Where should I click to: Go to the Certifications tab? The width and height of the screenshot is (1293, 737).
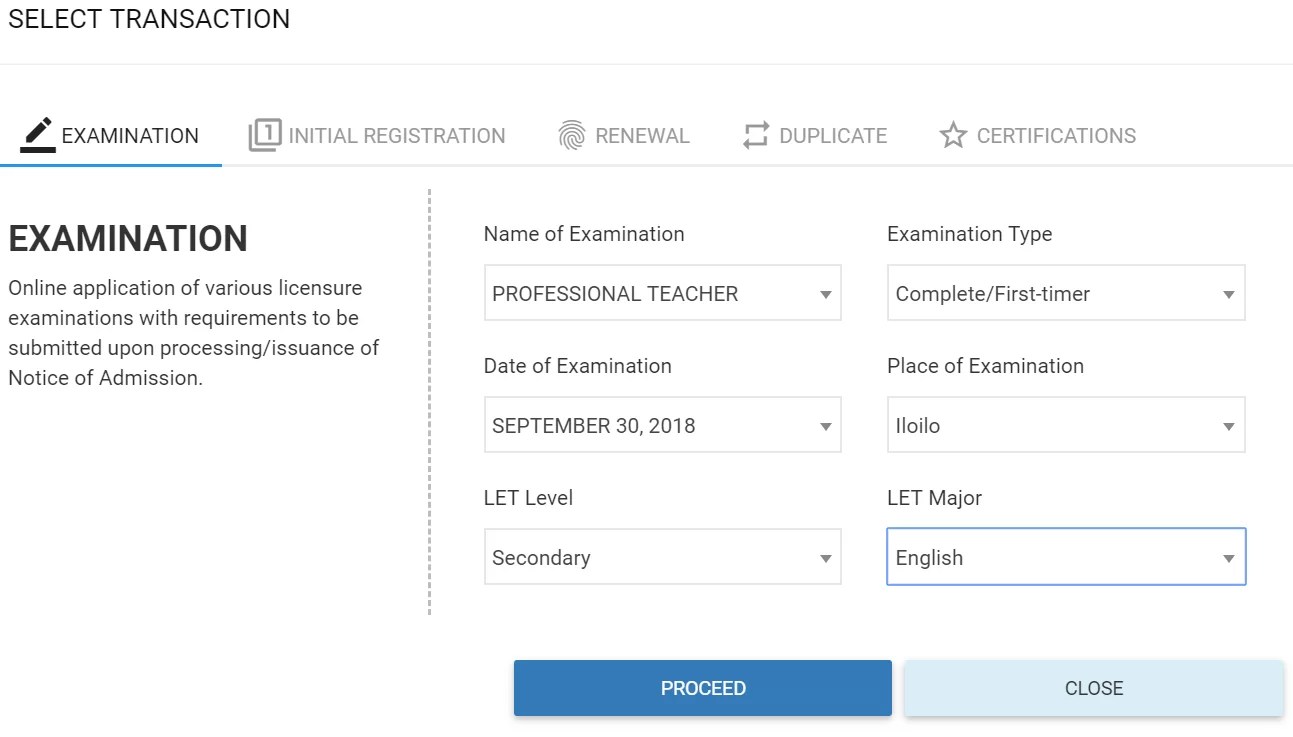pyautogui.click(x=1056, y=136)
